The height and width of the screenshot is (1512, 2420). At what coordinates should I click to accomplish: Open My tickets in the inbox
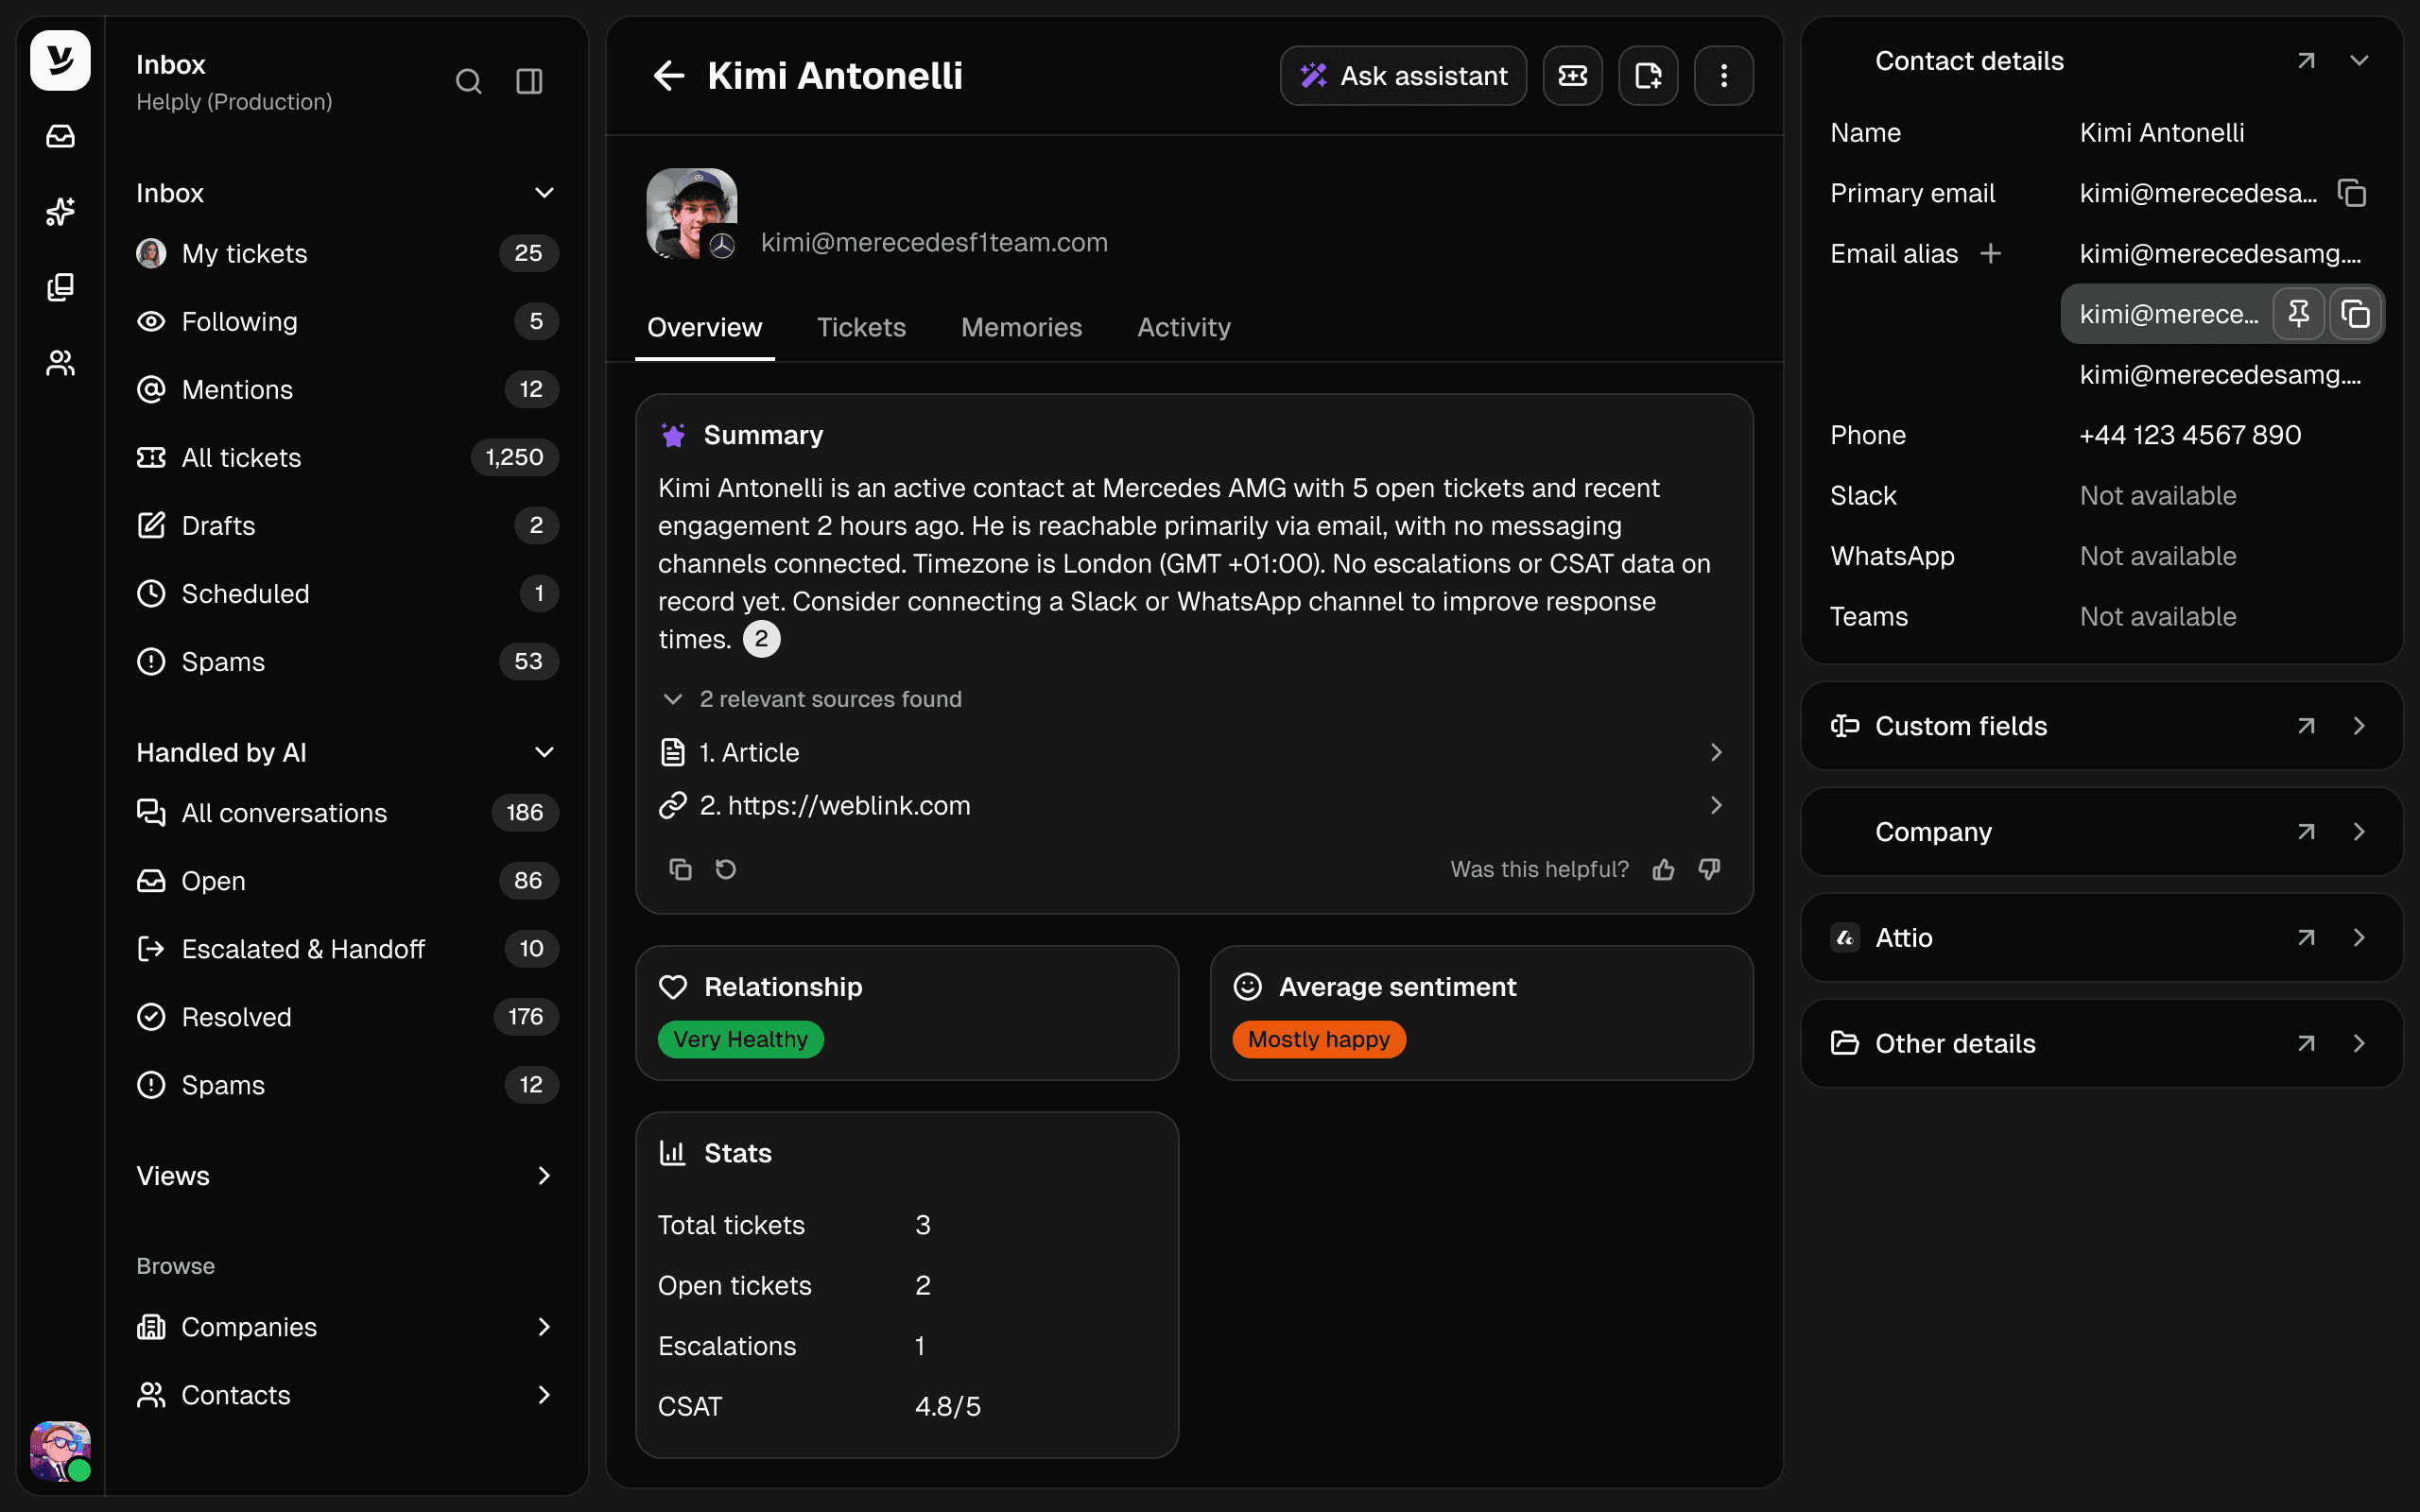[x=347, y=253]
